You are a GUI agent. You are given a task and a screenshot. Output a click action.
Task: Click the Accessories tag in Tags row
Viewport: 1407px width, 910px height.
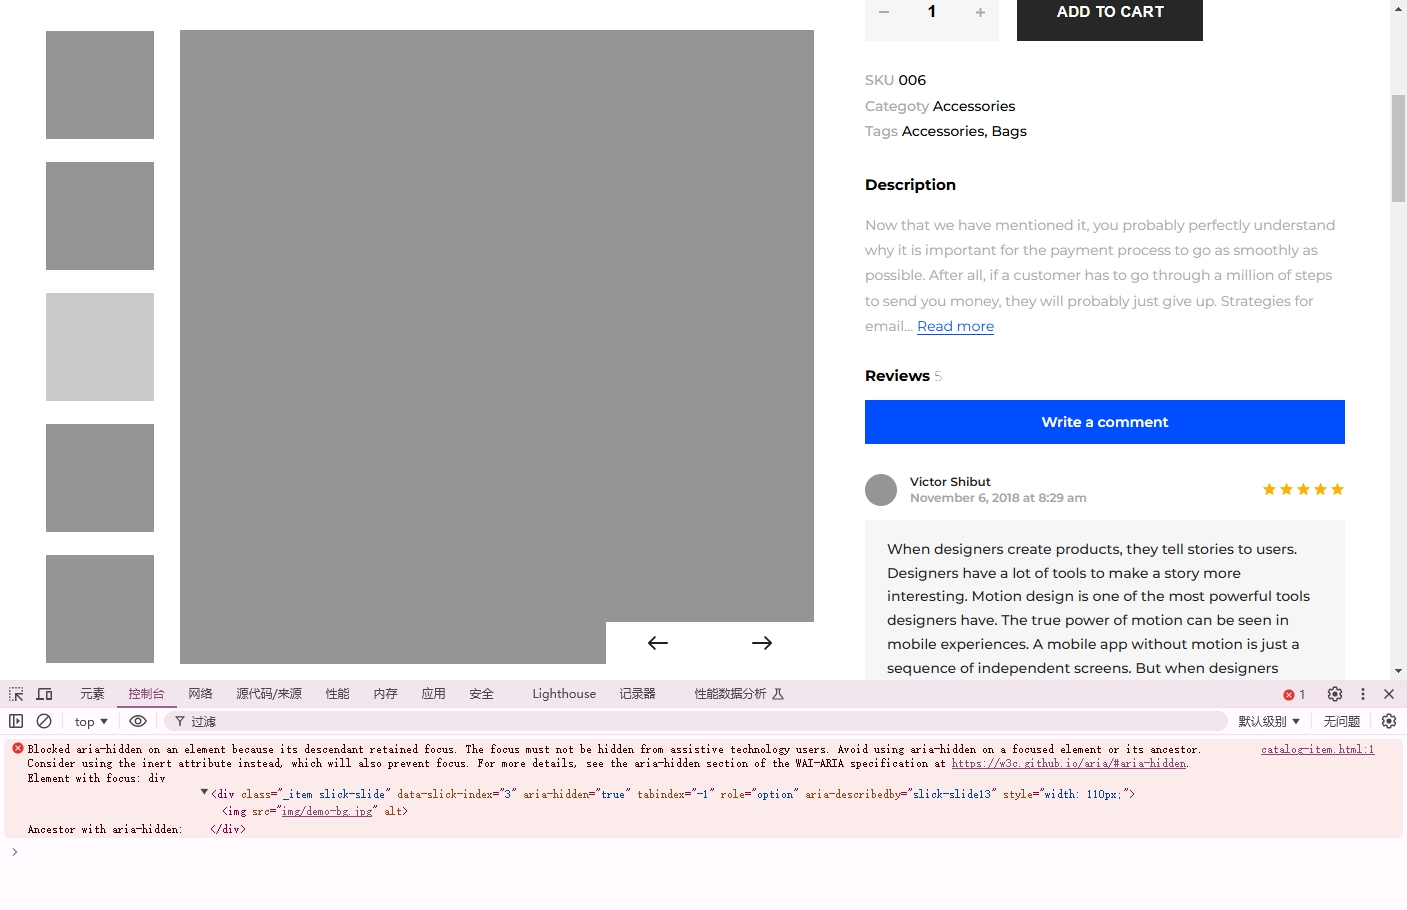click(943, 131)
